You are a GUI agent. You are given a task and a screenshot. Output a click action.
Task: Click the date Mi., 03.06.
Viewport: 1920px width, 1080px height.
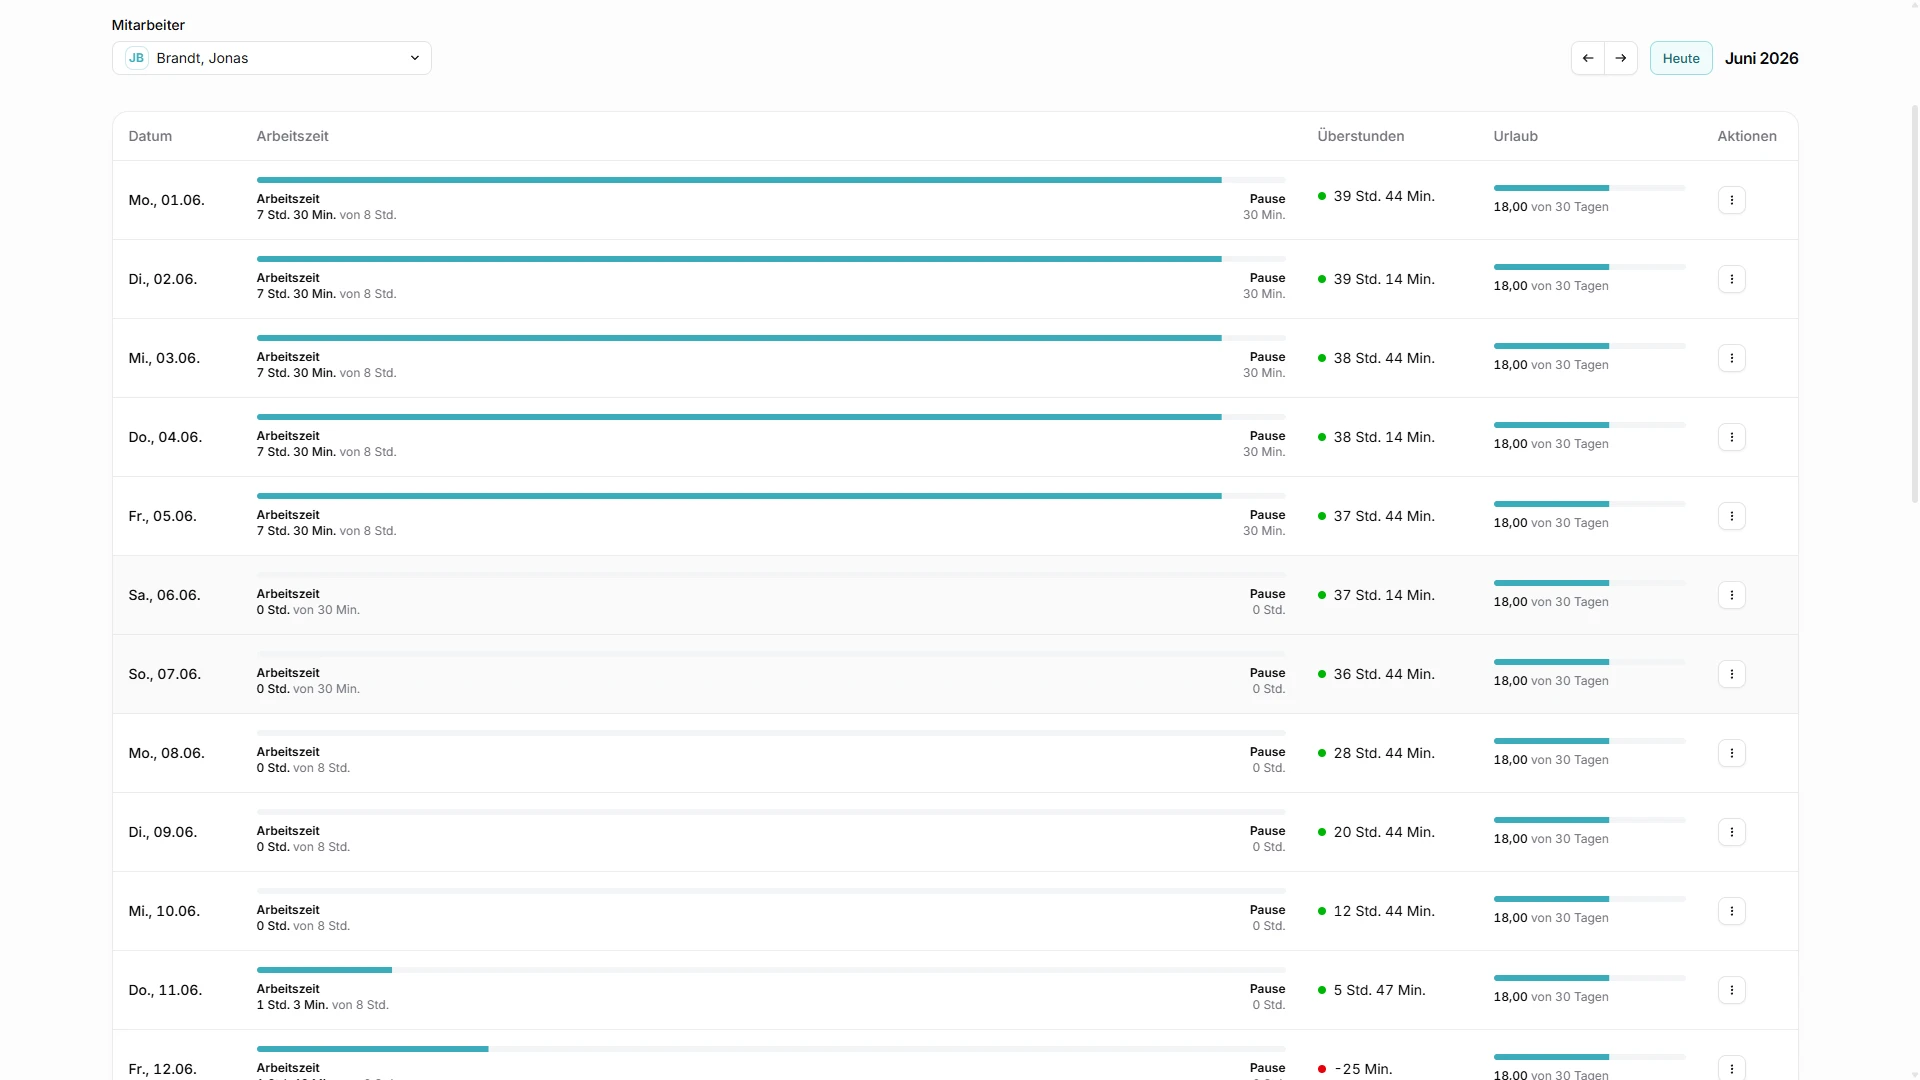click(x=164, y=358)
